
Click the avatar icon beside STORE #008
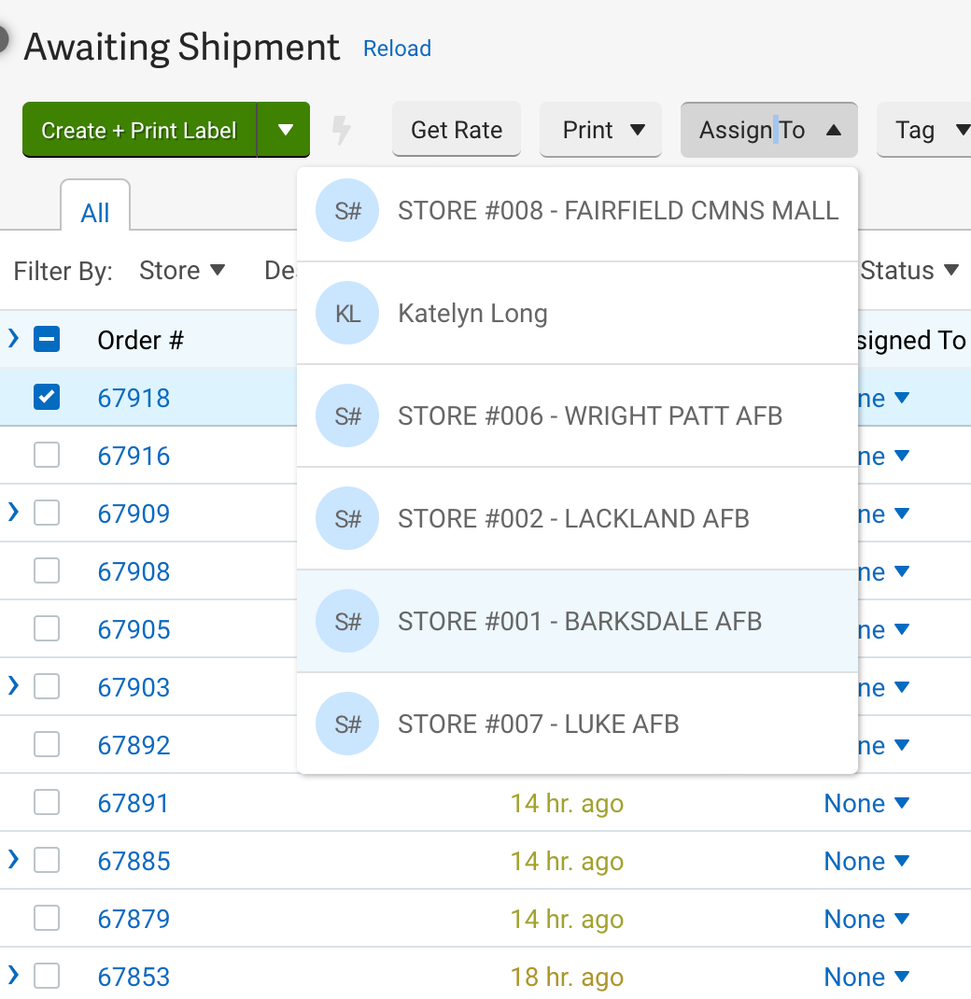(347, 211)
